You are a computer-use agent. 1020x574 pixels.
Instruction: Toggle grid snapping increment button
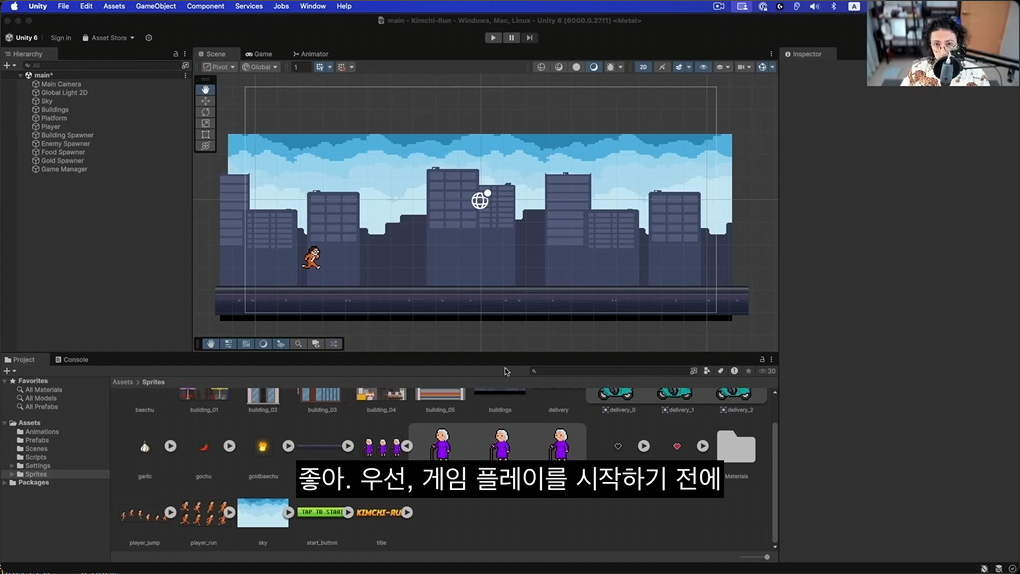point(342,67)
